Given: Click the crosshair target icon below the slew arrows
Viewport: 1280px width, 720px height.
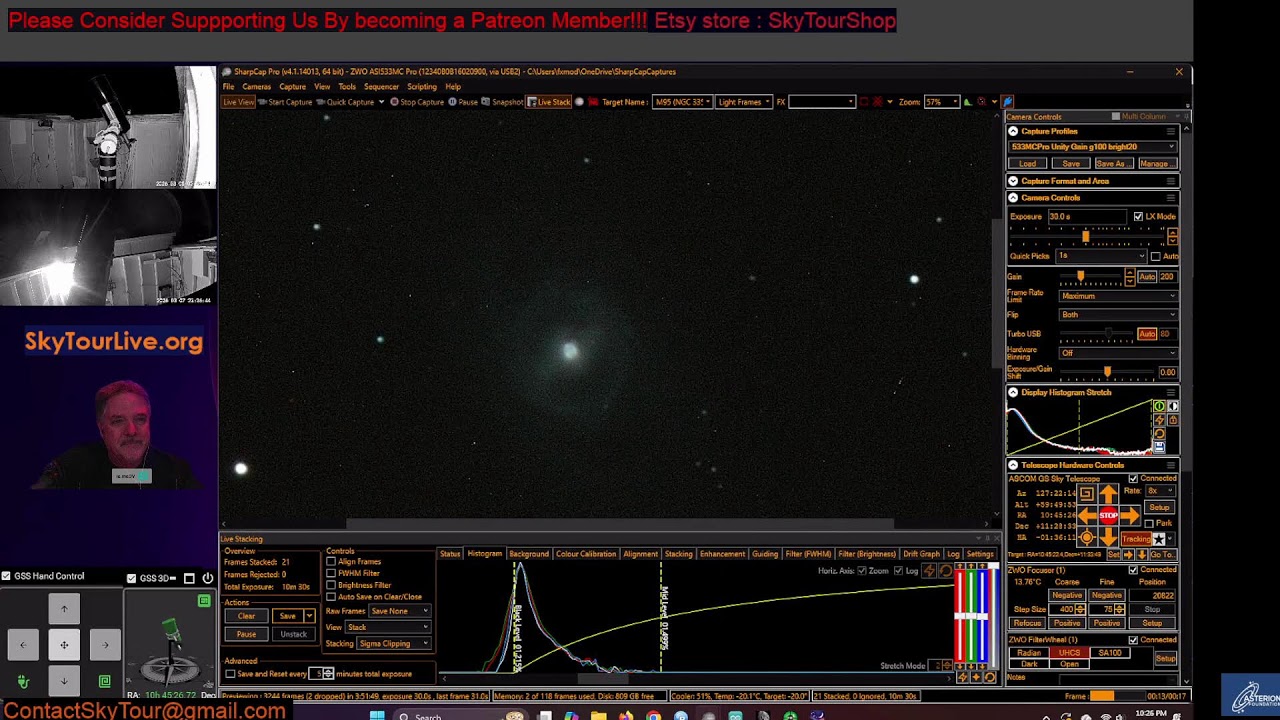Looking at the screenshot, I should [x=1087, y=537].
